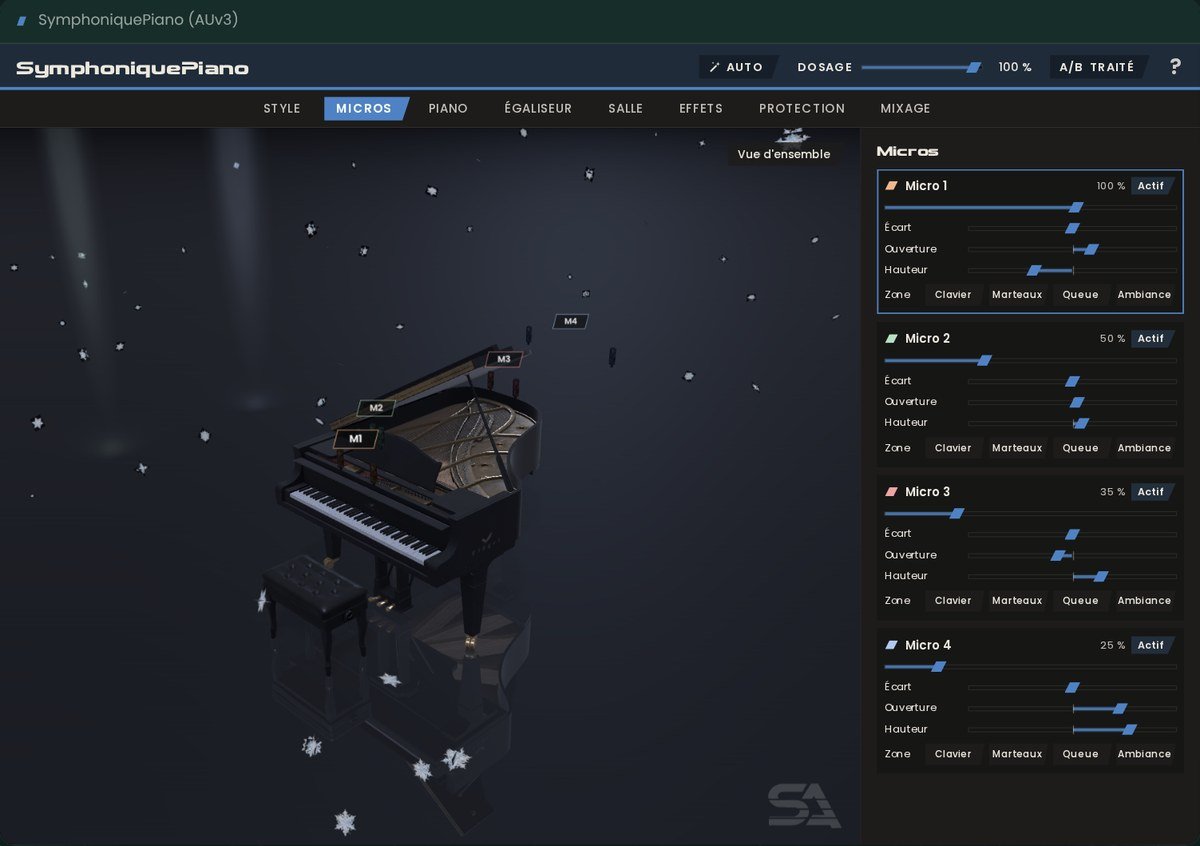Image resolution: width=1200 pixels, height=846 pixels.
Task: Open the Effets tab
Action: [701, 108]
